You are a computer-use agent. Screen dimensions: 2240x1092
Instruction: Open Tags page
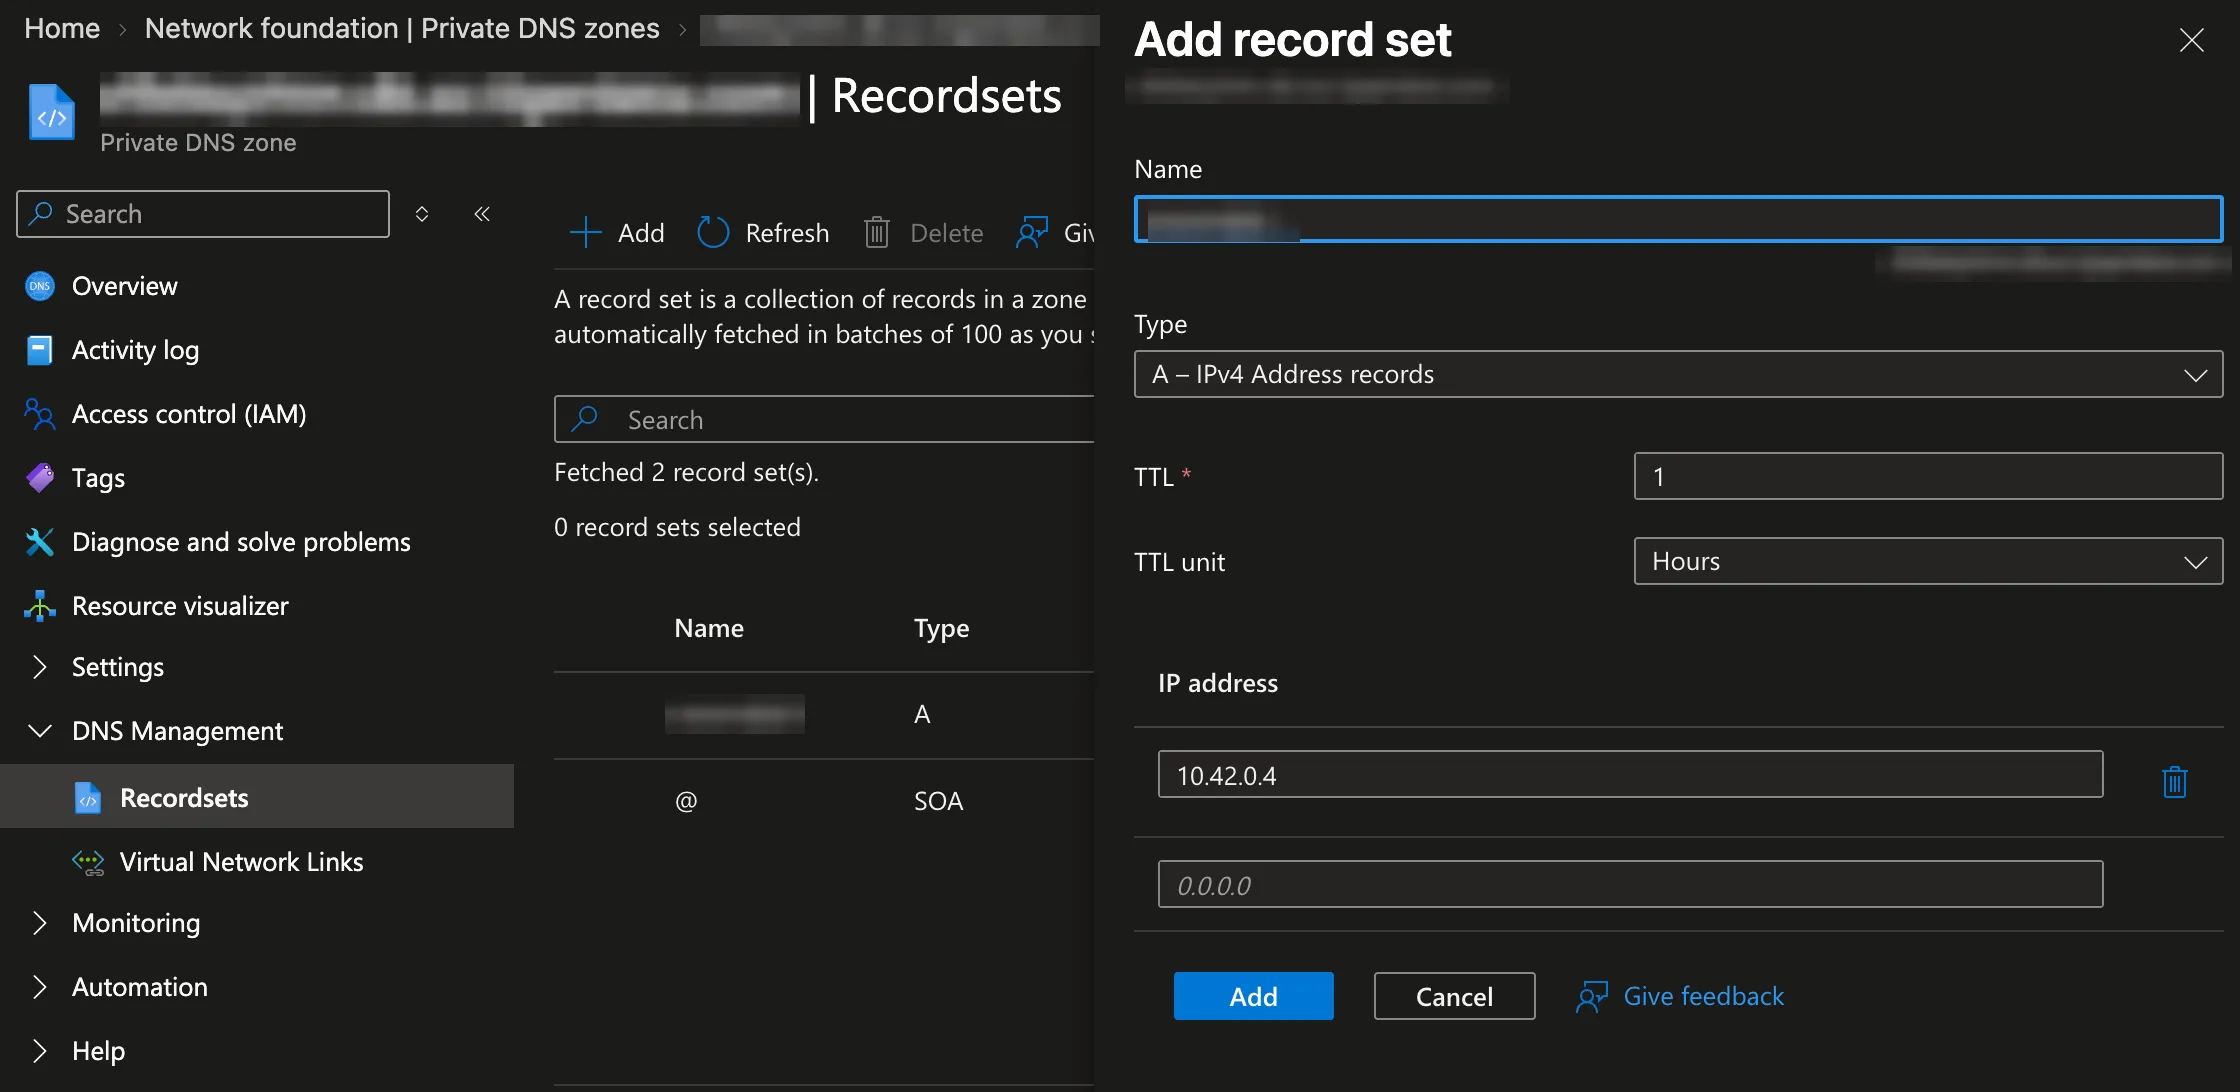(x=98, y=478)
